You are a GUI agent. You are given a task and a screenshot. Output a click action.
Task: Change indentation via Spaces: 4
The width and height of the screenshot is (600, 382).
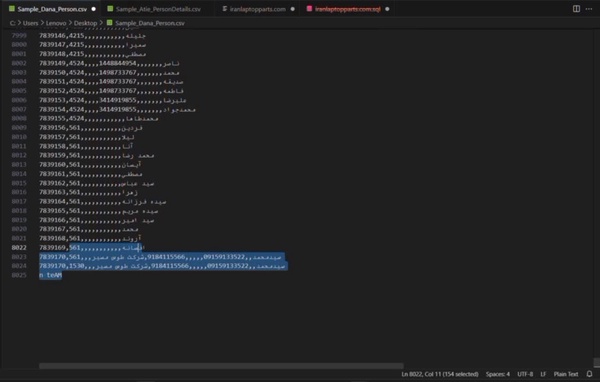(x=497, y=374)
